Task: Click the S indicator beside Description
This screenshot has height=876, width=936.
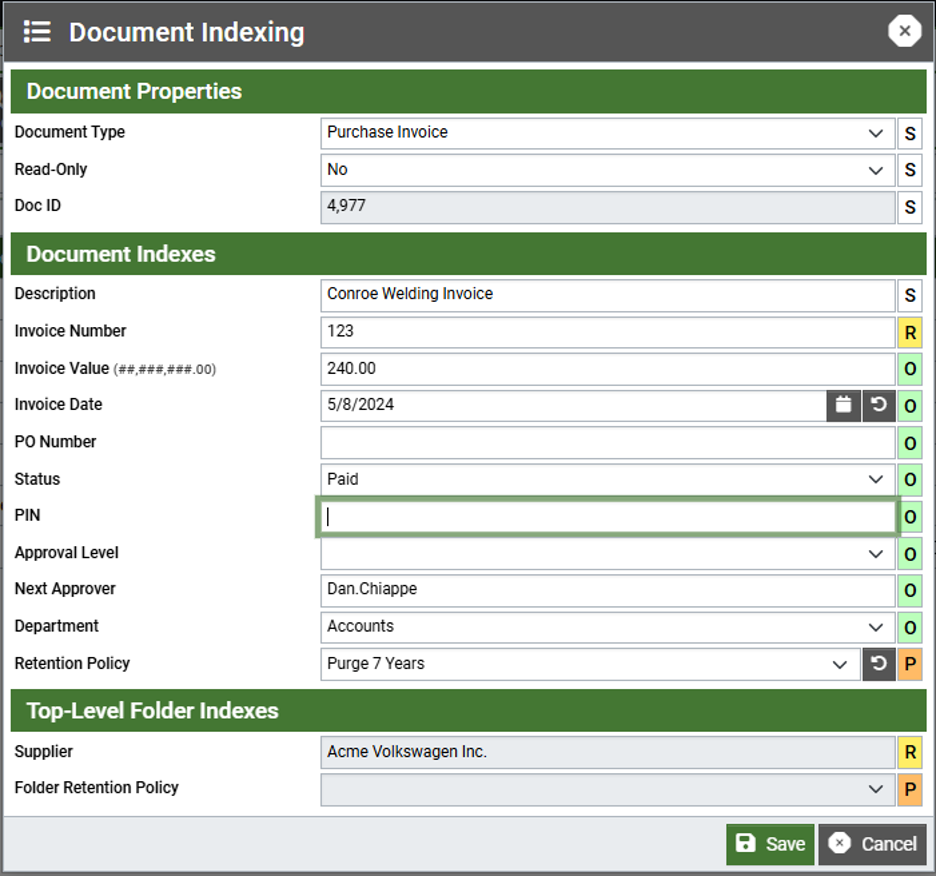Action: (x=910, y=296)
